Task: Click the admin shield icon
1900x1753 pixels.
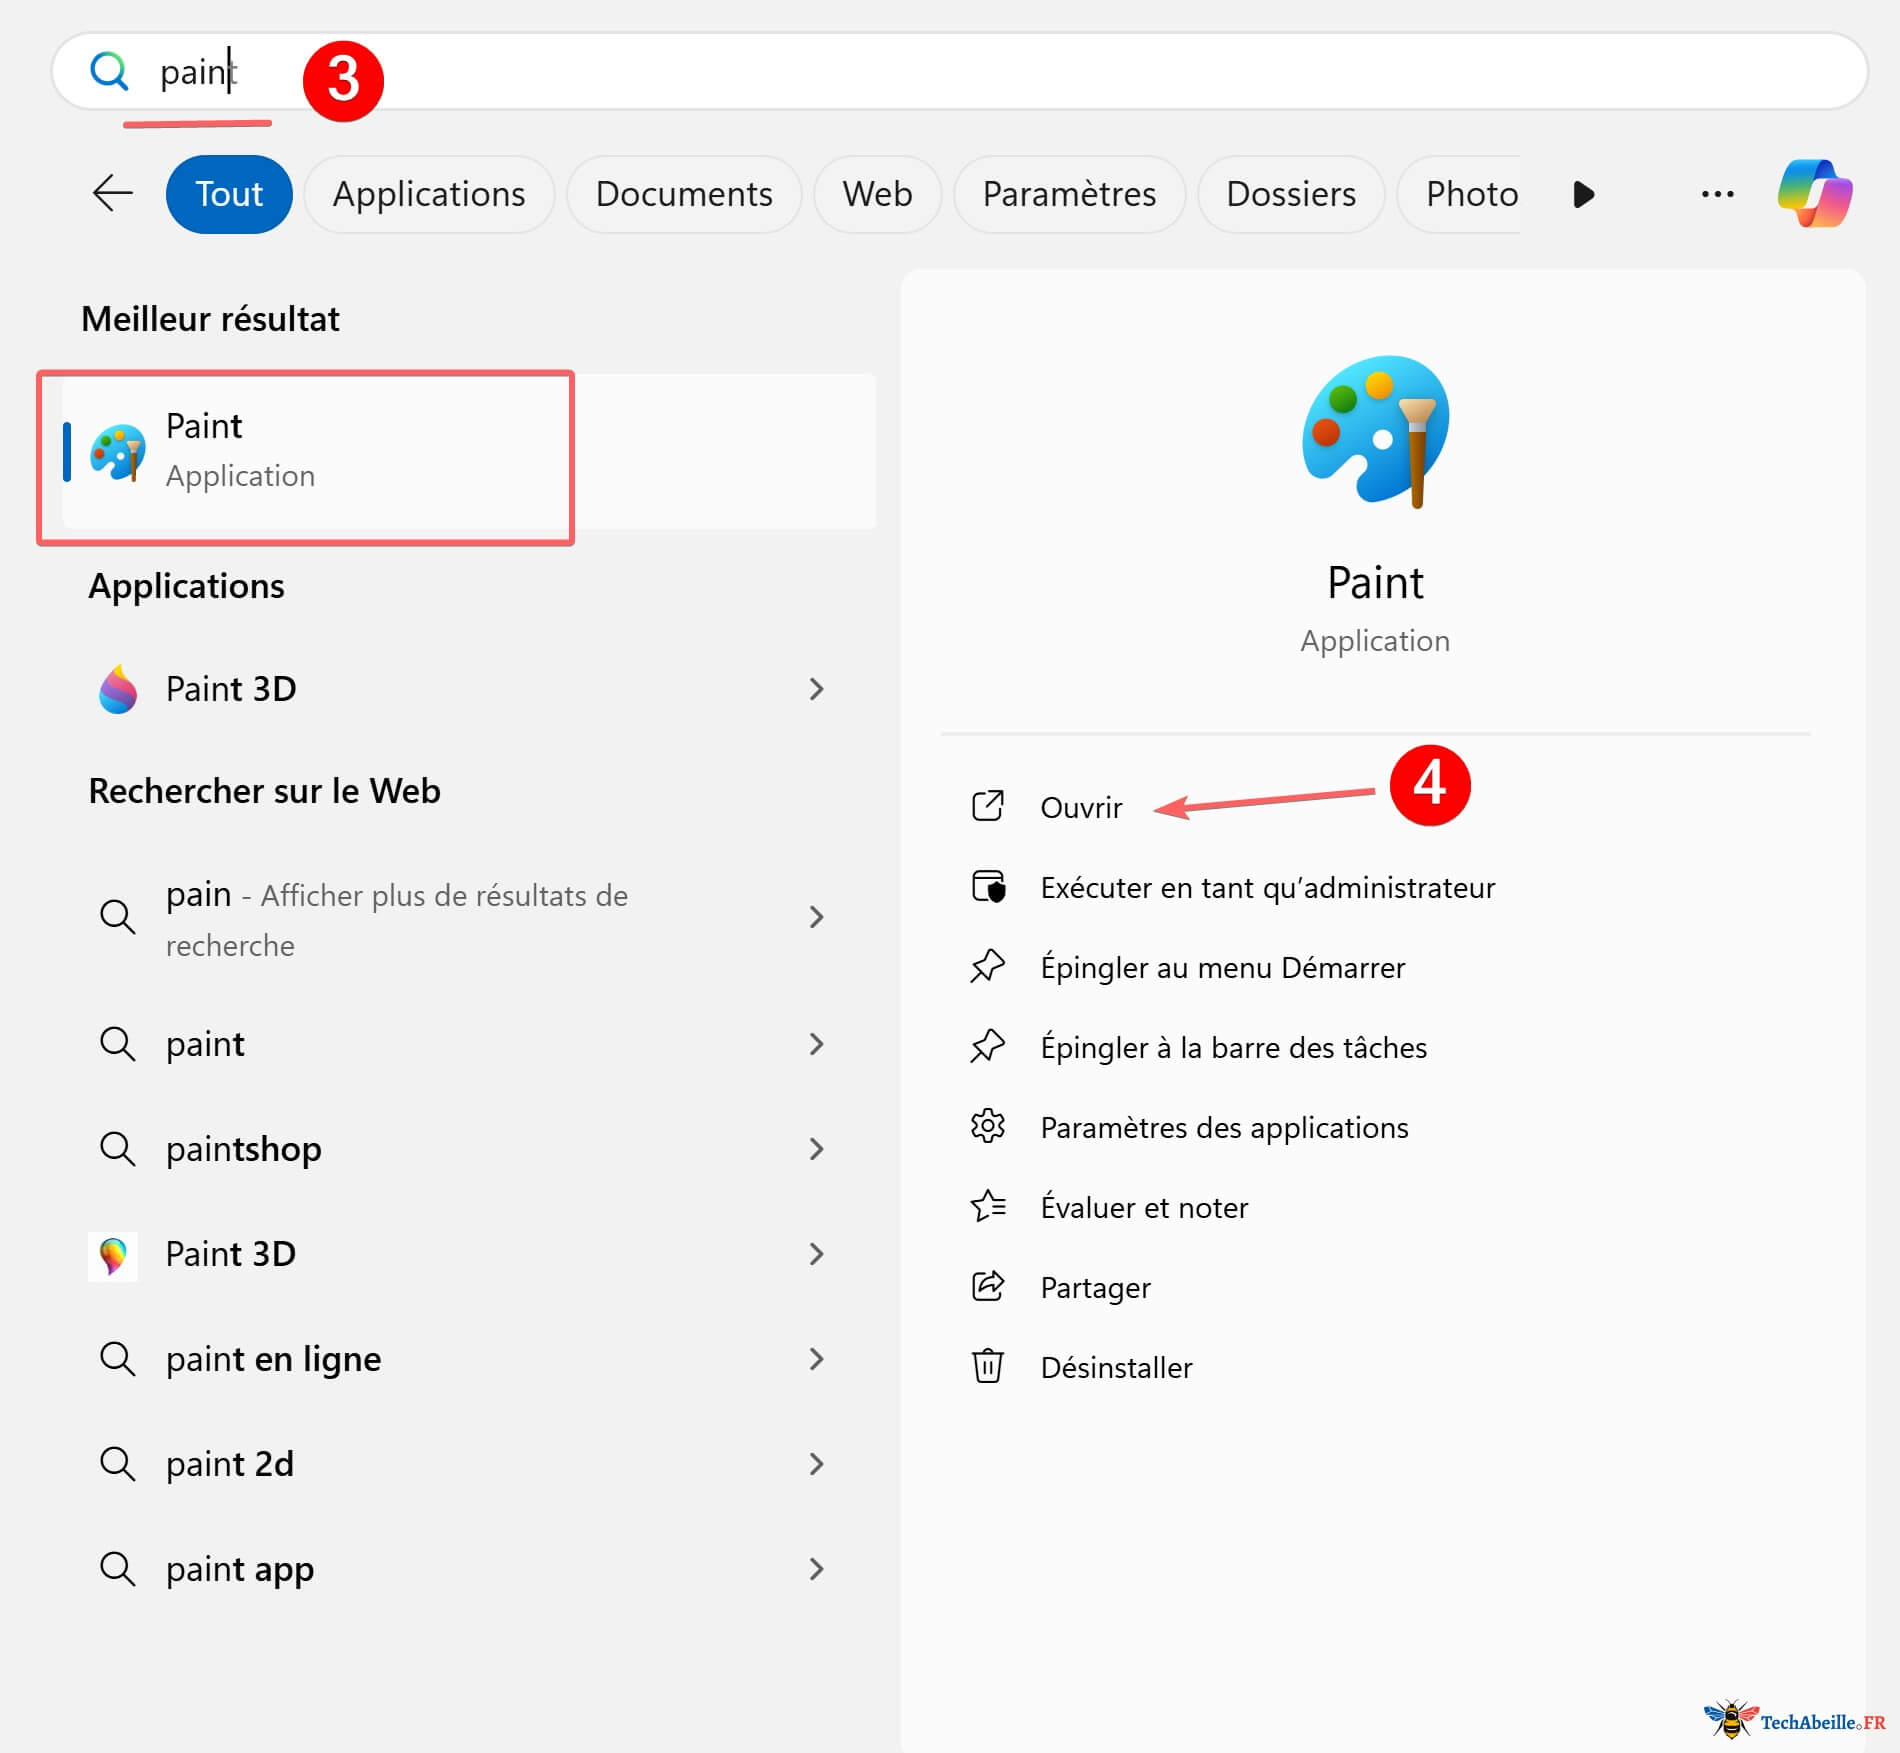Action: (988, 887)
